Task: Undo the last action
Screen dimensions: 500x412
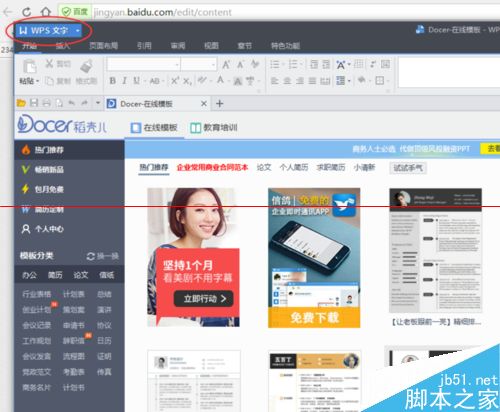Action: click(71, 103)
